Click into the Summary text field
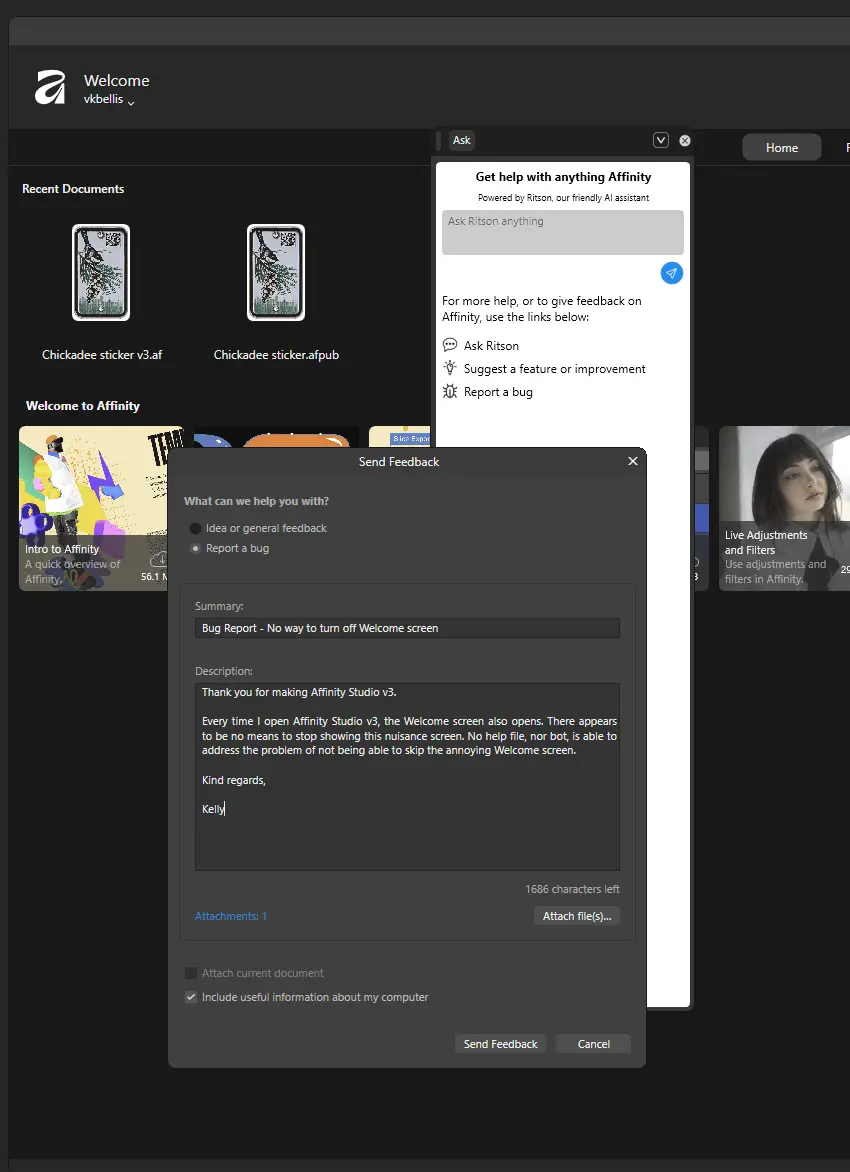Image resolution: width=850 pixels, height=1172 pixels. (x=407, y=628)
